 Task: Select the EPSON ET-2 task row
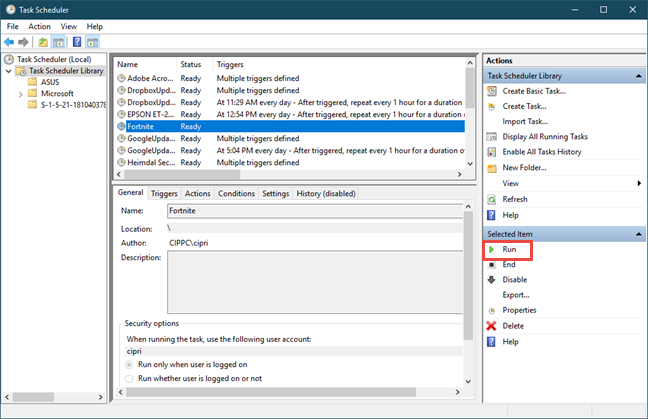tap(291, 114)
